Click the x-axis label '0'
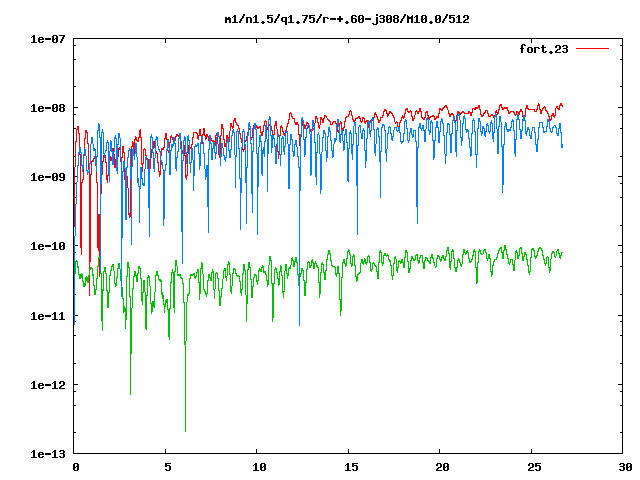This screenshot has height=480, width=640. click(76, 467)
